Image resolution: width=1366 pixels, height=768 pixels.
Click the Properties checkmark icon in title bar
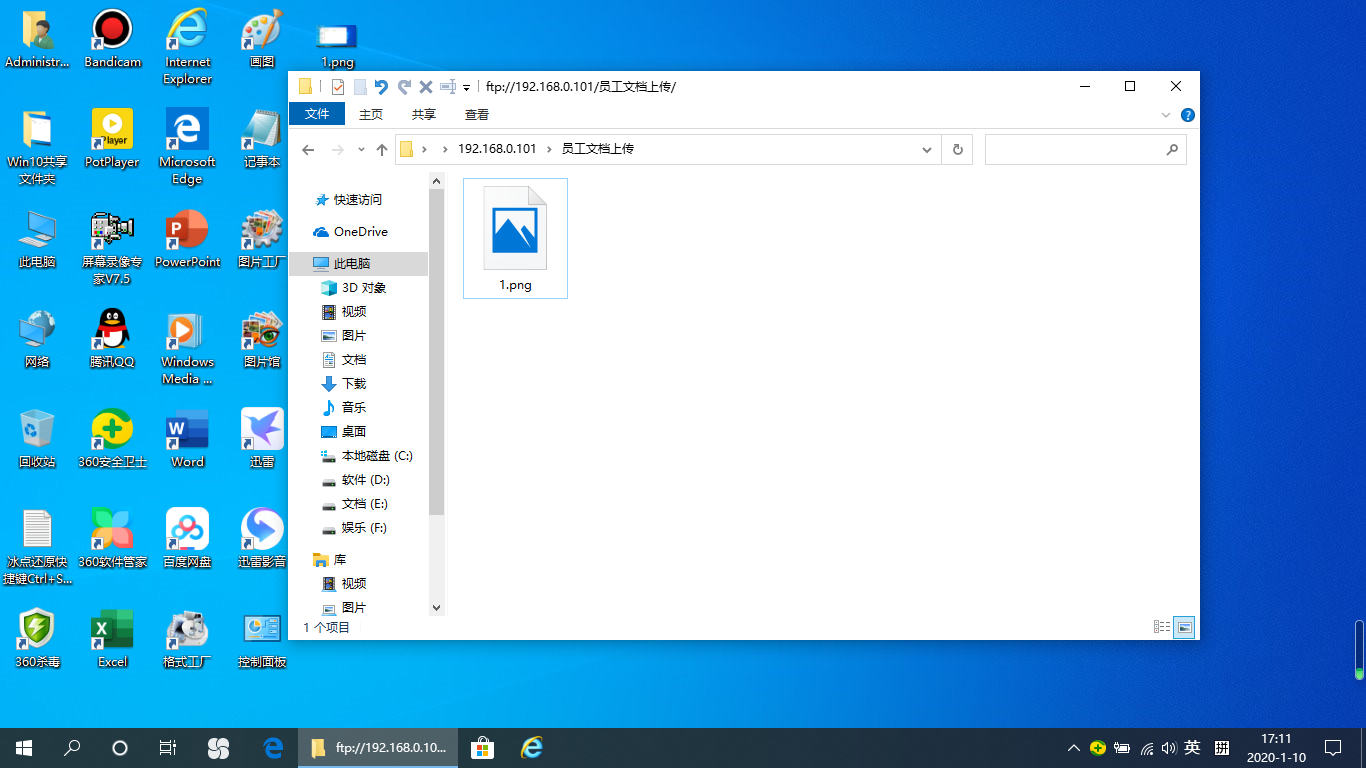(x=338, y=87)
